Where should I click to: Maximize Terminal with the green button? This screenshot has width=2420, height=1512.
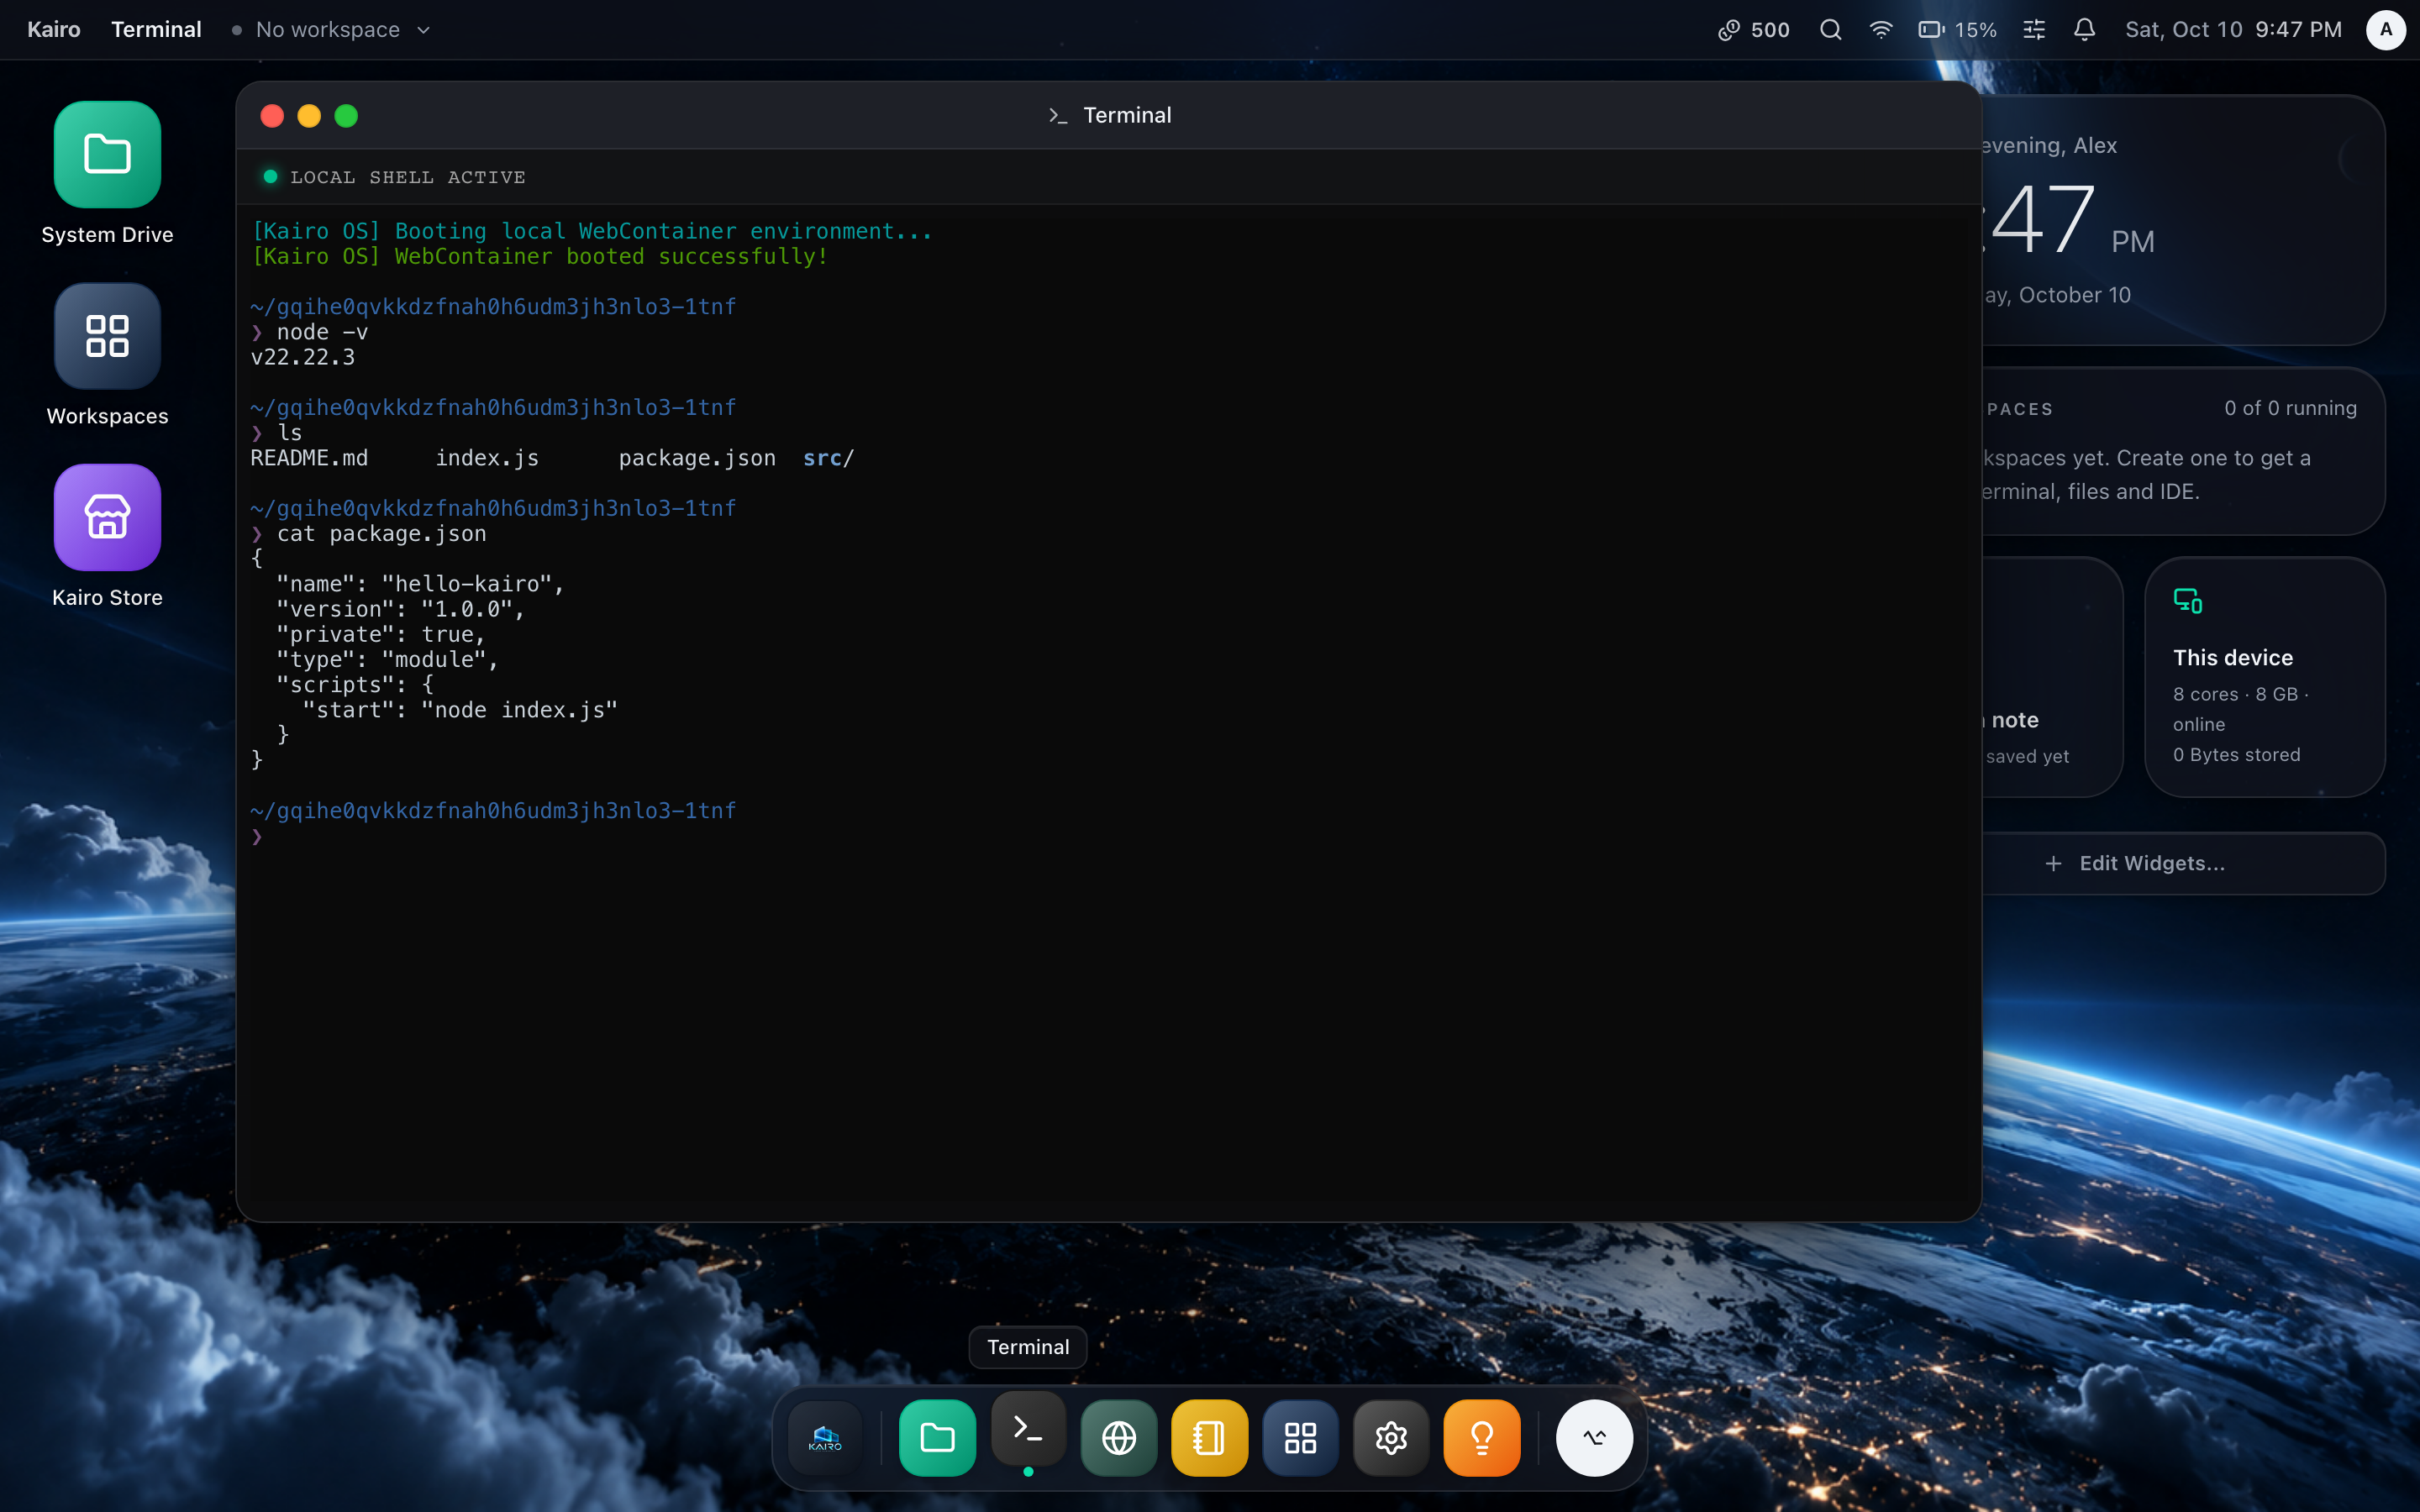pyautogui.click(x=346, y=116)
